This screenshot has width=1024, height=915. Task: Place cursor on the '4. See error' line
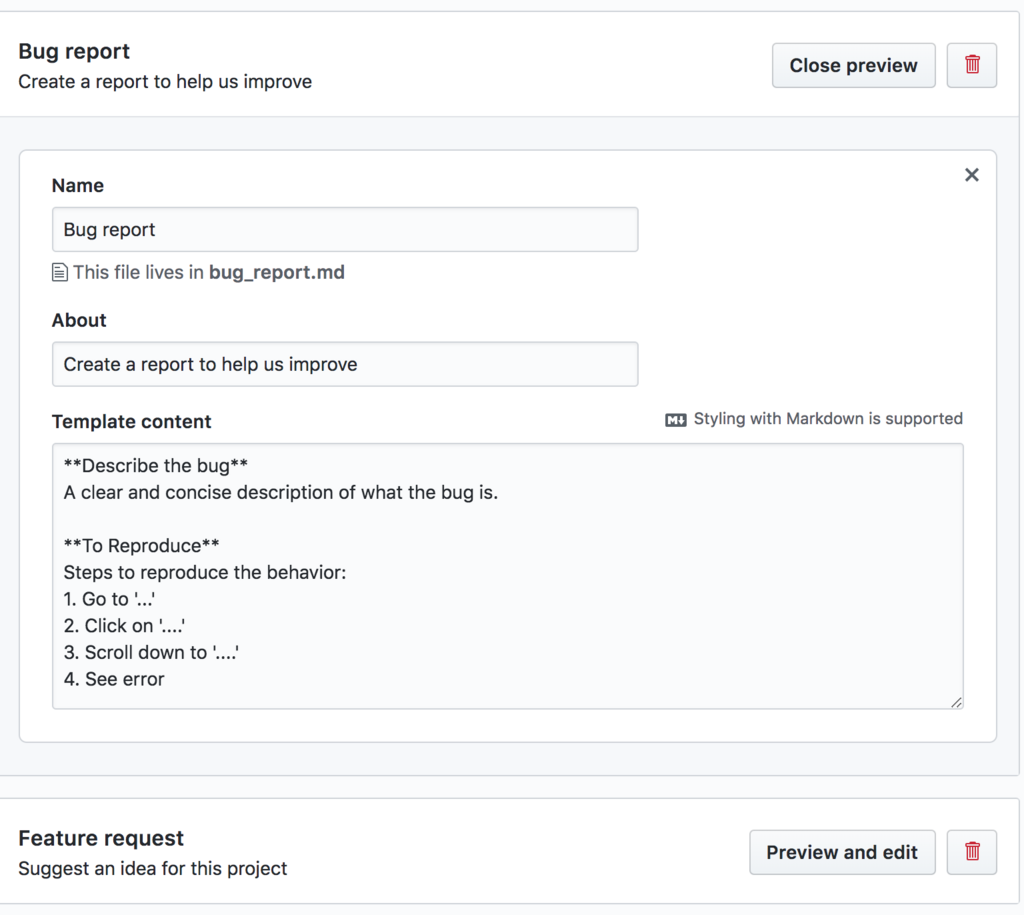(x=114, y=680)
